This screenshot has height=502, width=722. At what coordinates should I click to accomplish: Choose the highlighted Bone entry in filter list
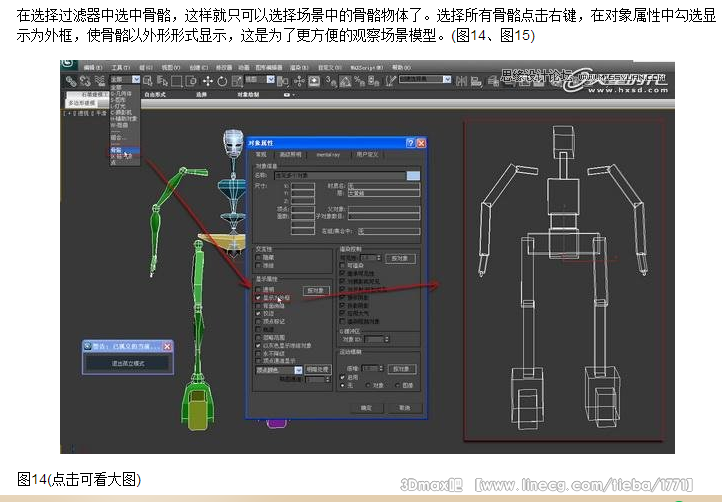124,150
